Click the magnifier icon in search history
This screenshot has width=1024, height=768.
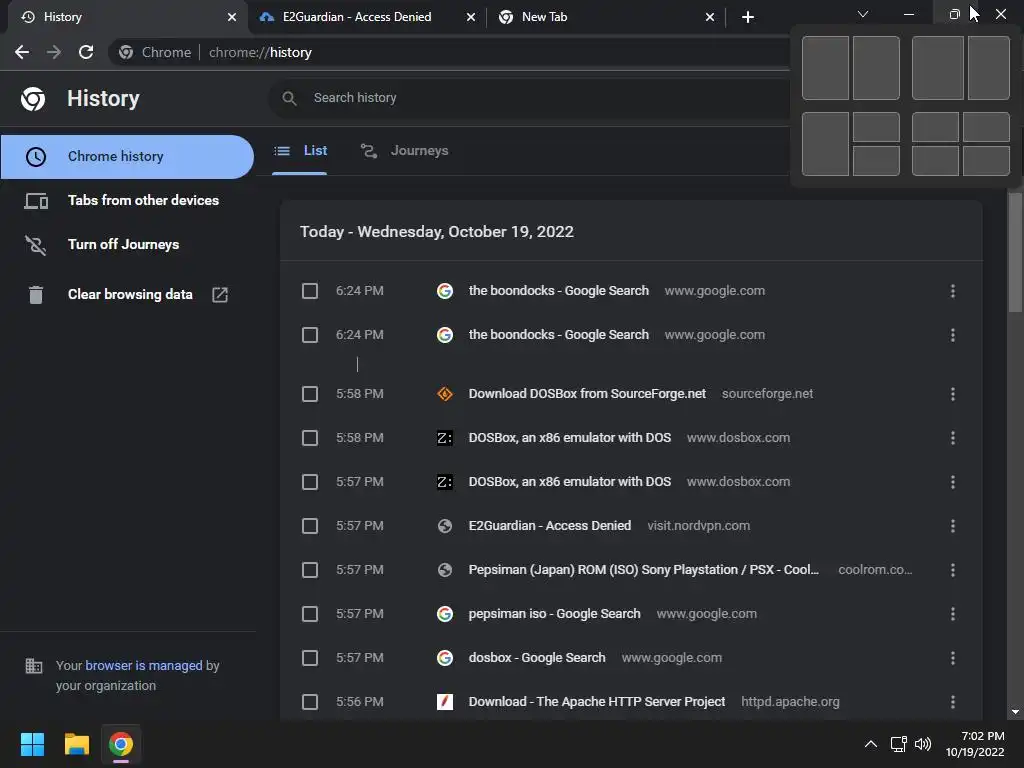tap(289, 98)
